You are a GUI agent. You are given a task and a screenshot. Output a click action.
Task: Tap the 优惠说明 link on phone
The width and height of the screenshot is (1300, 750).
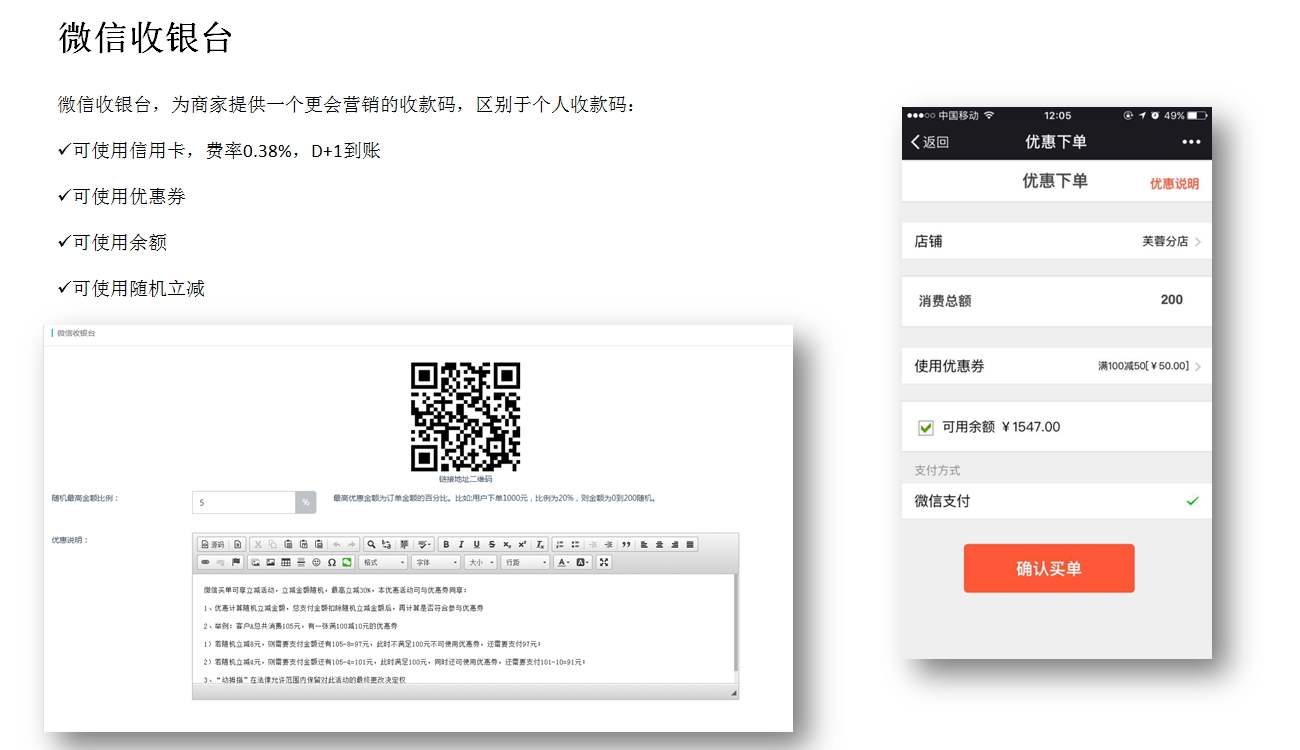coord(1174,184)
